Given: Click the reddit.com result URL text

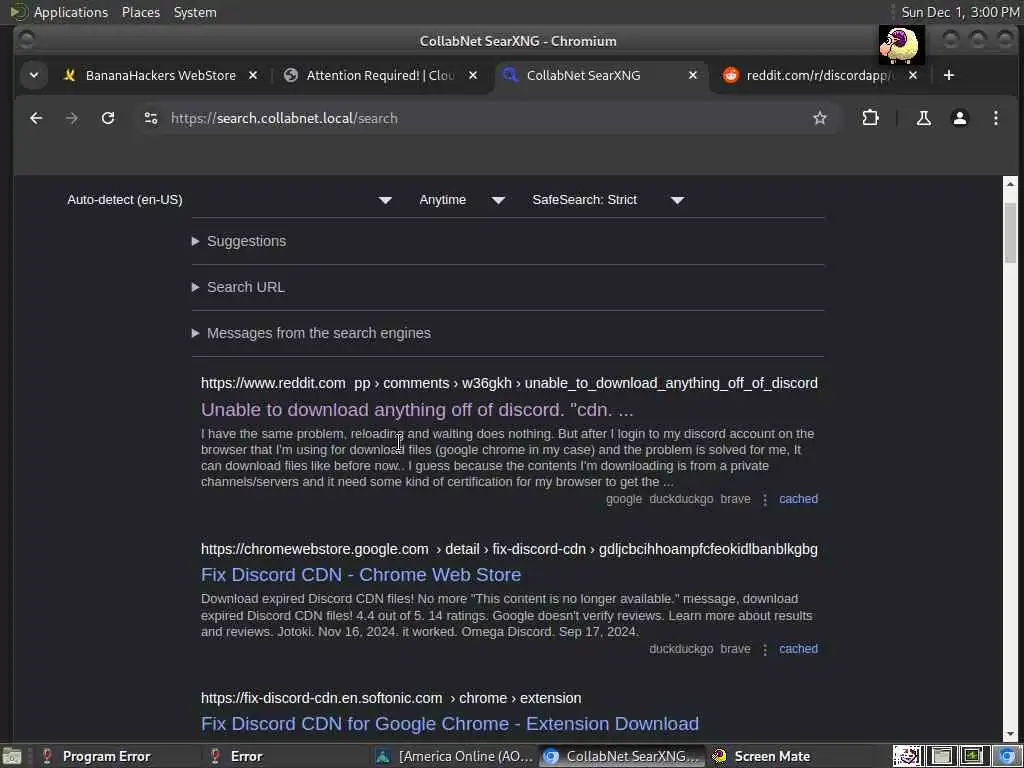Looking at the screenshot, I should coord(509,383).
